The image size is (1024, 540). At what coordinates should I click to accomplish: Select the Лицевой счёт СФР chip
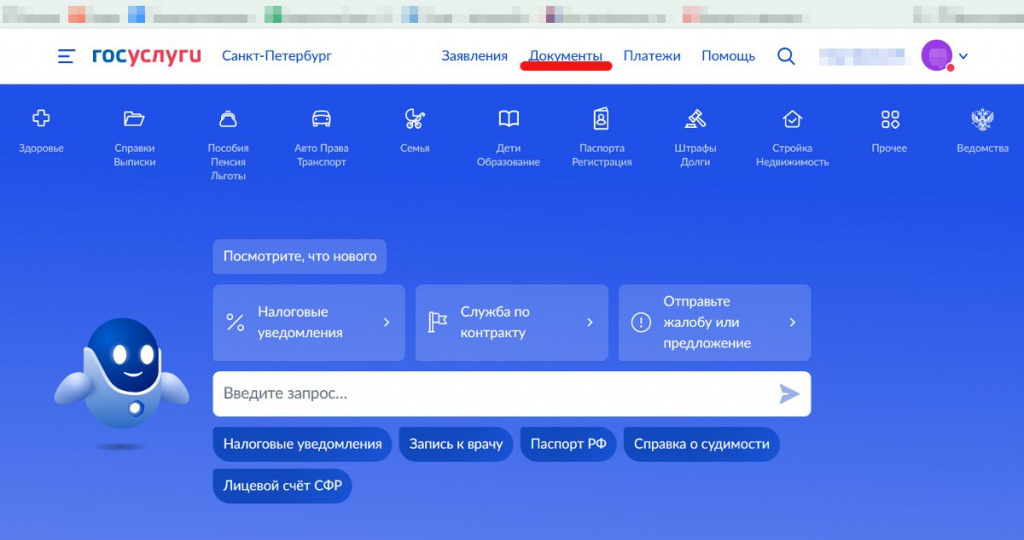coord(283,486)
